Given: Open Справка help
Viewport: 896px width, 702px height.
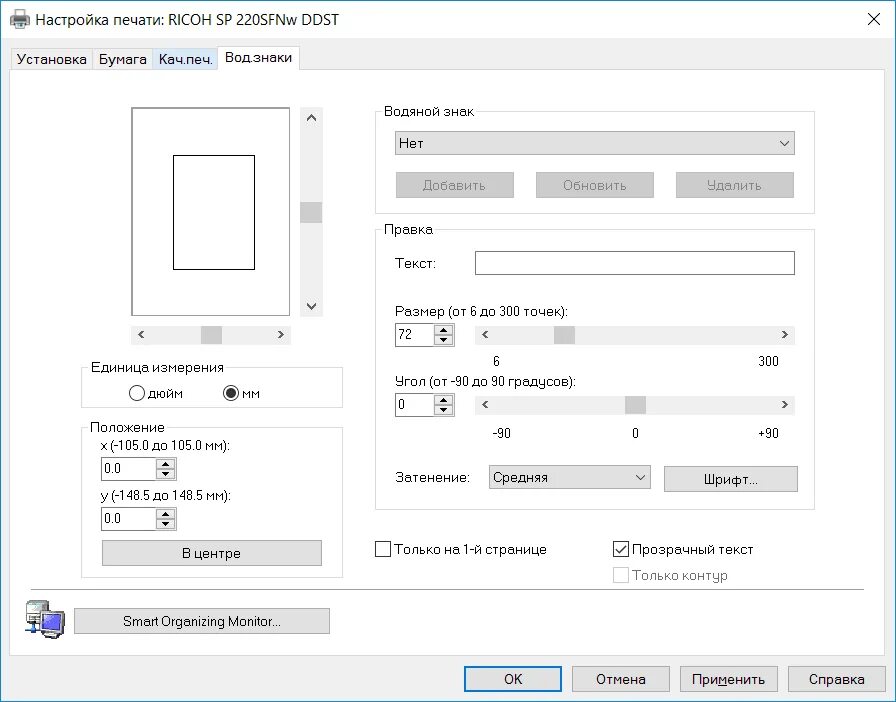Looking at the screenshot, I should coord(837,679).
